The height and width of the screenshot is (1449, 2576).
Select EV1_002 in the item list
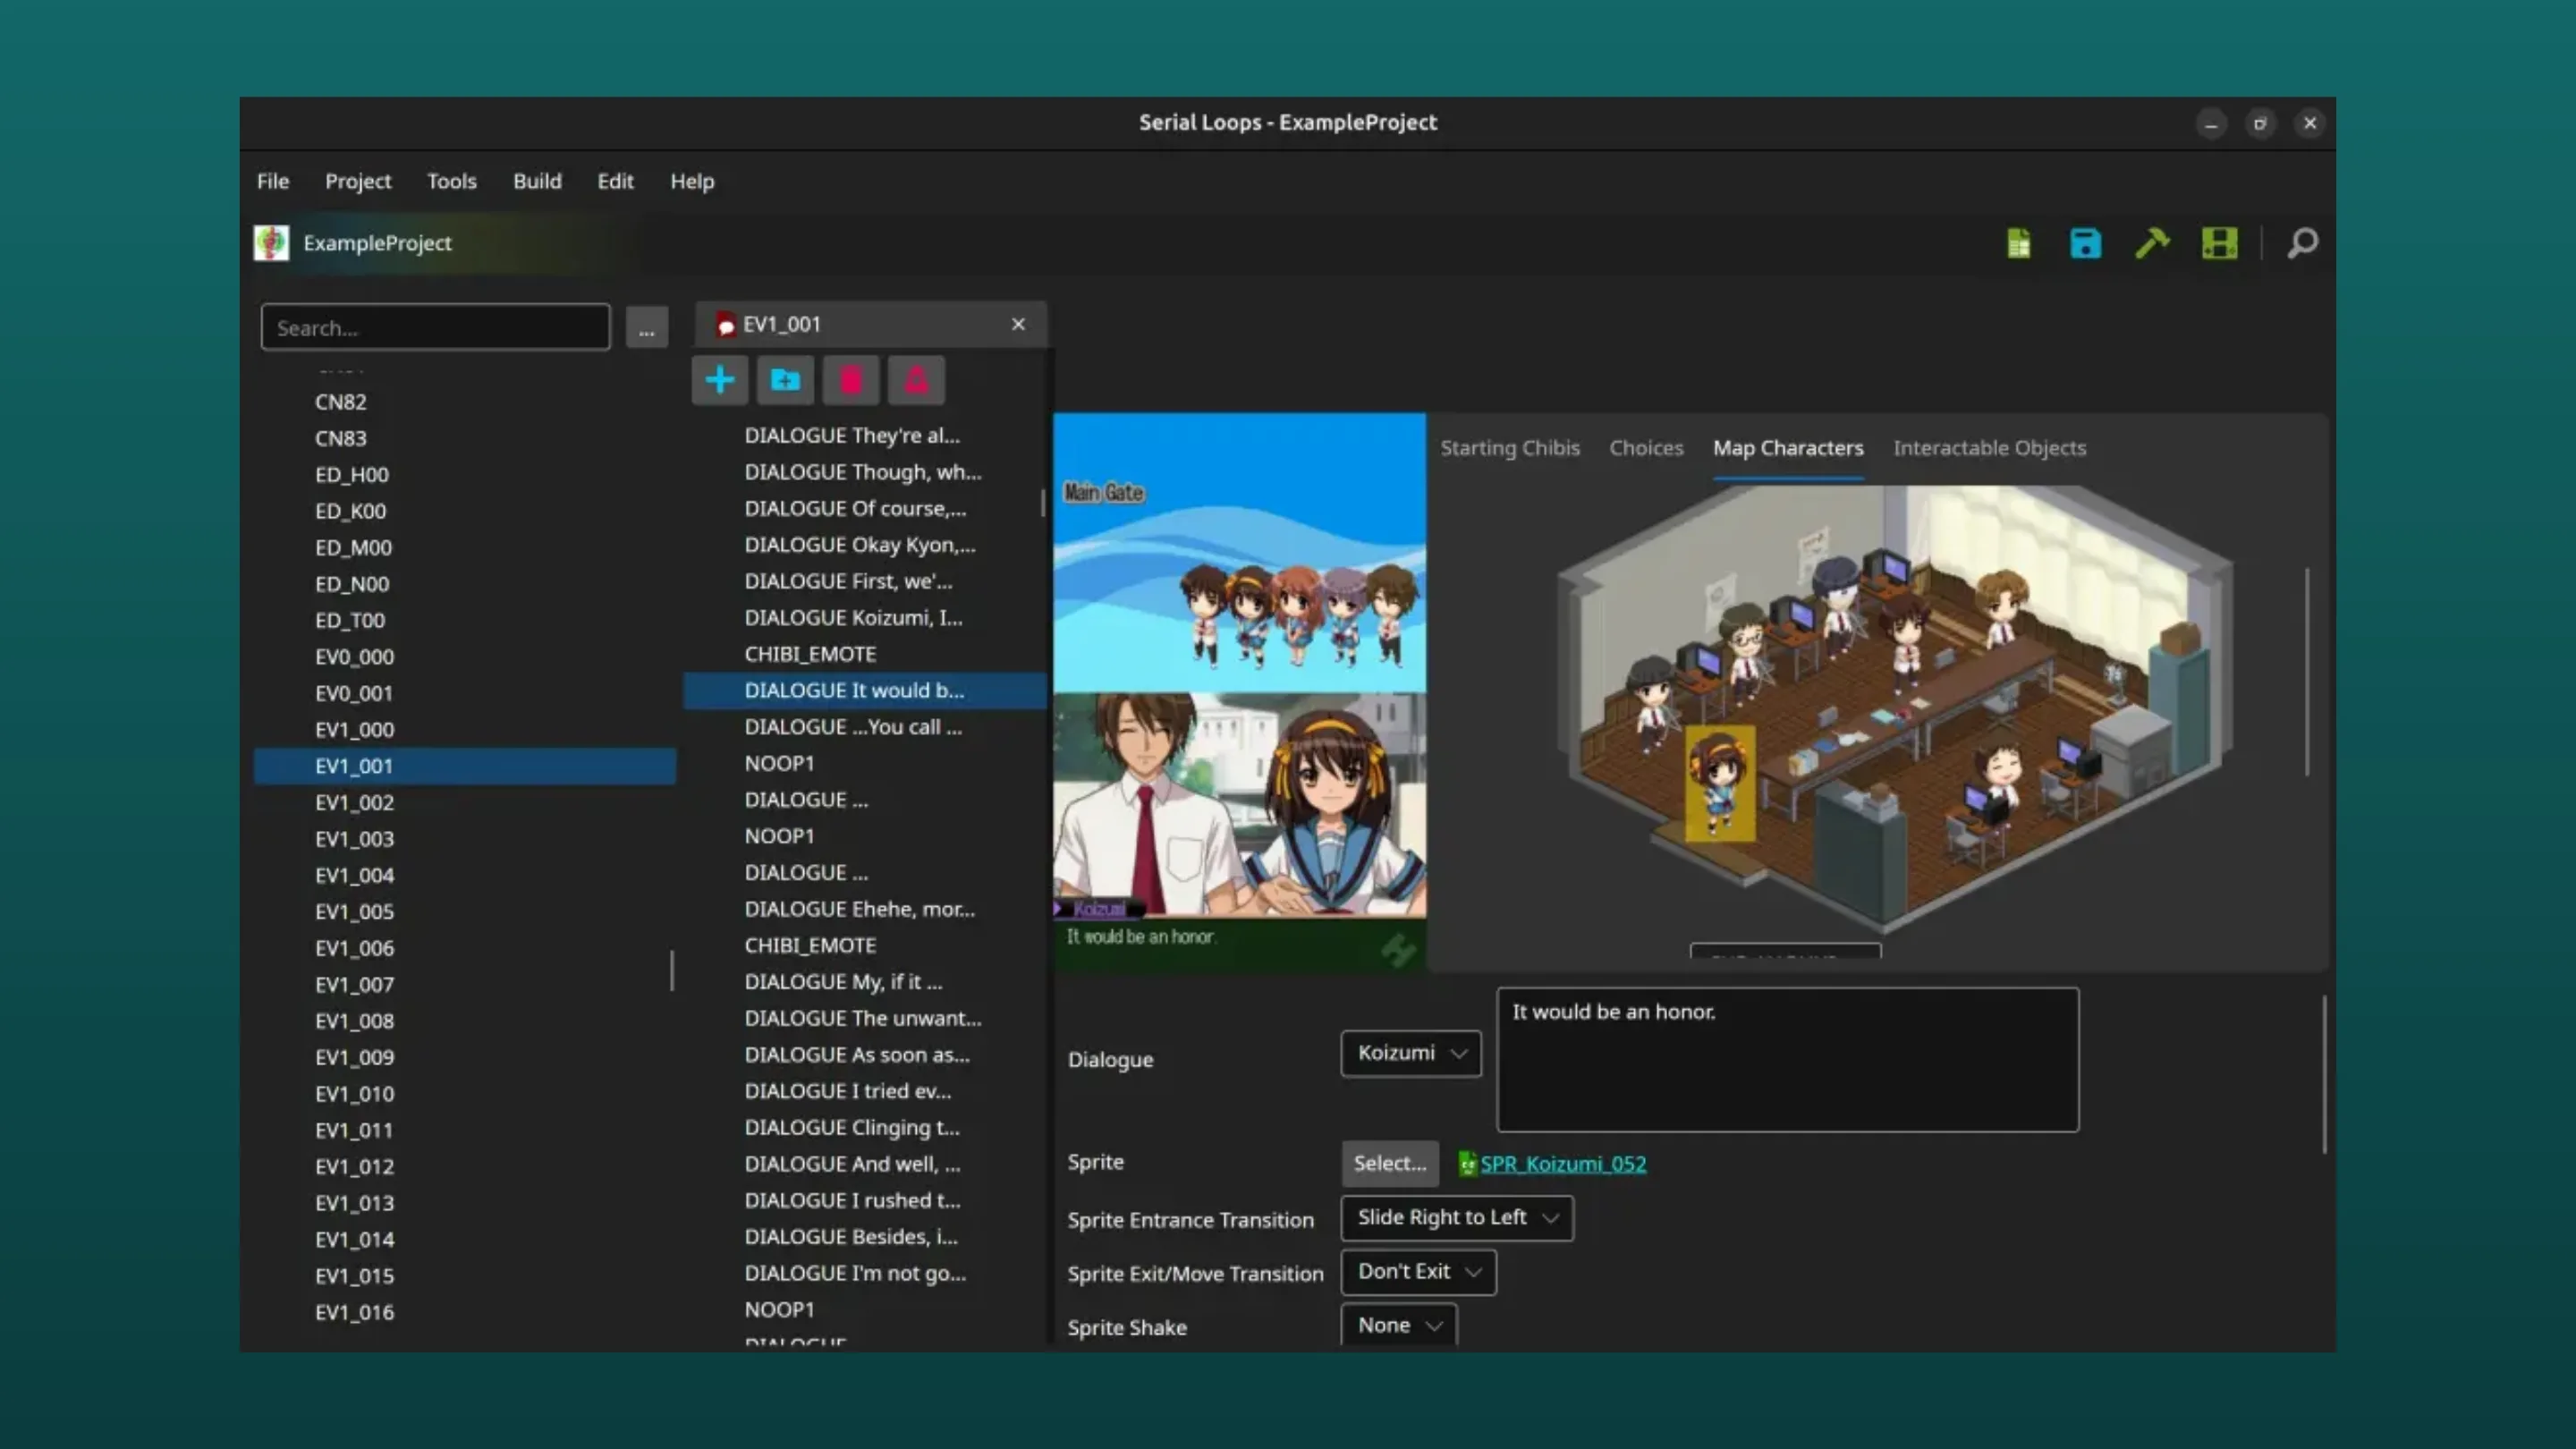point(465,802)
